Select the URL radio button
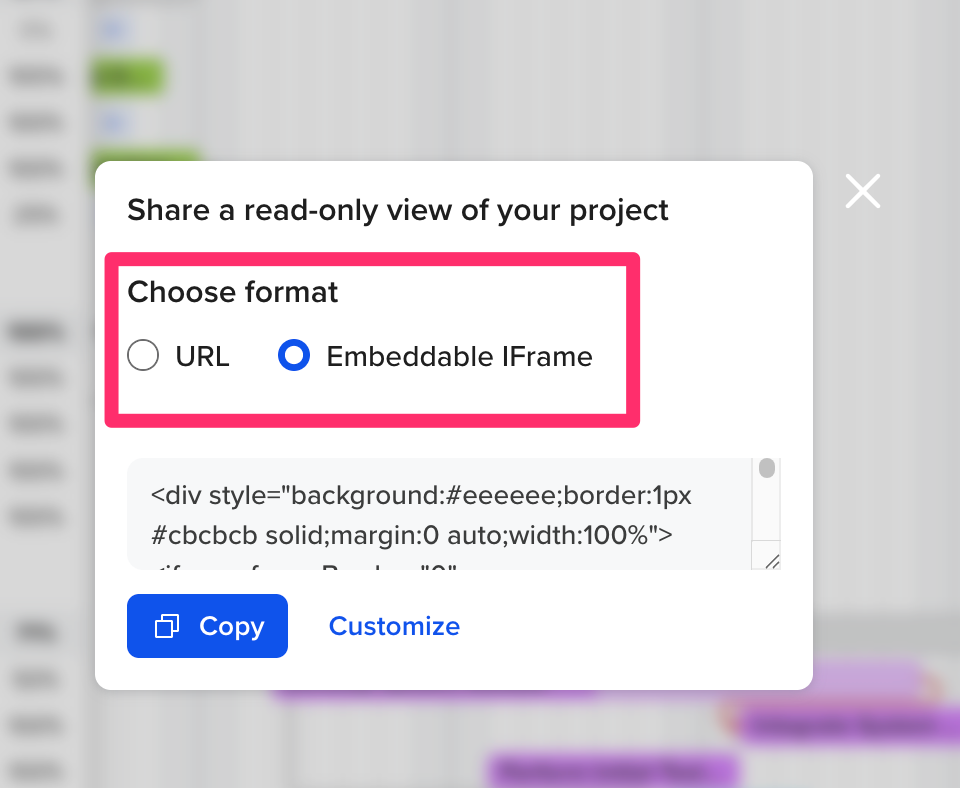 (143, 355)
